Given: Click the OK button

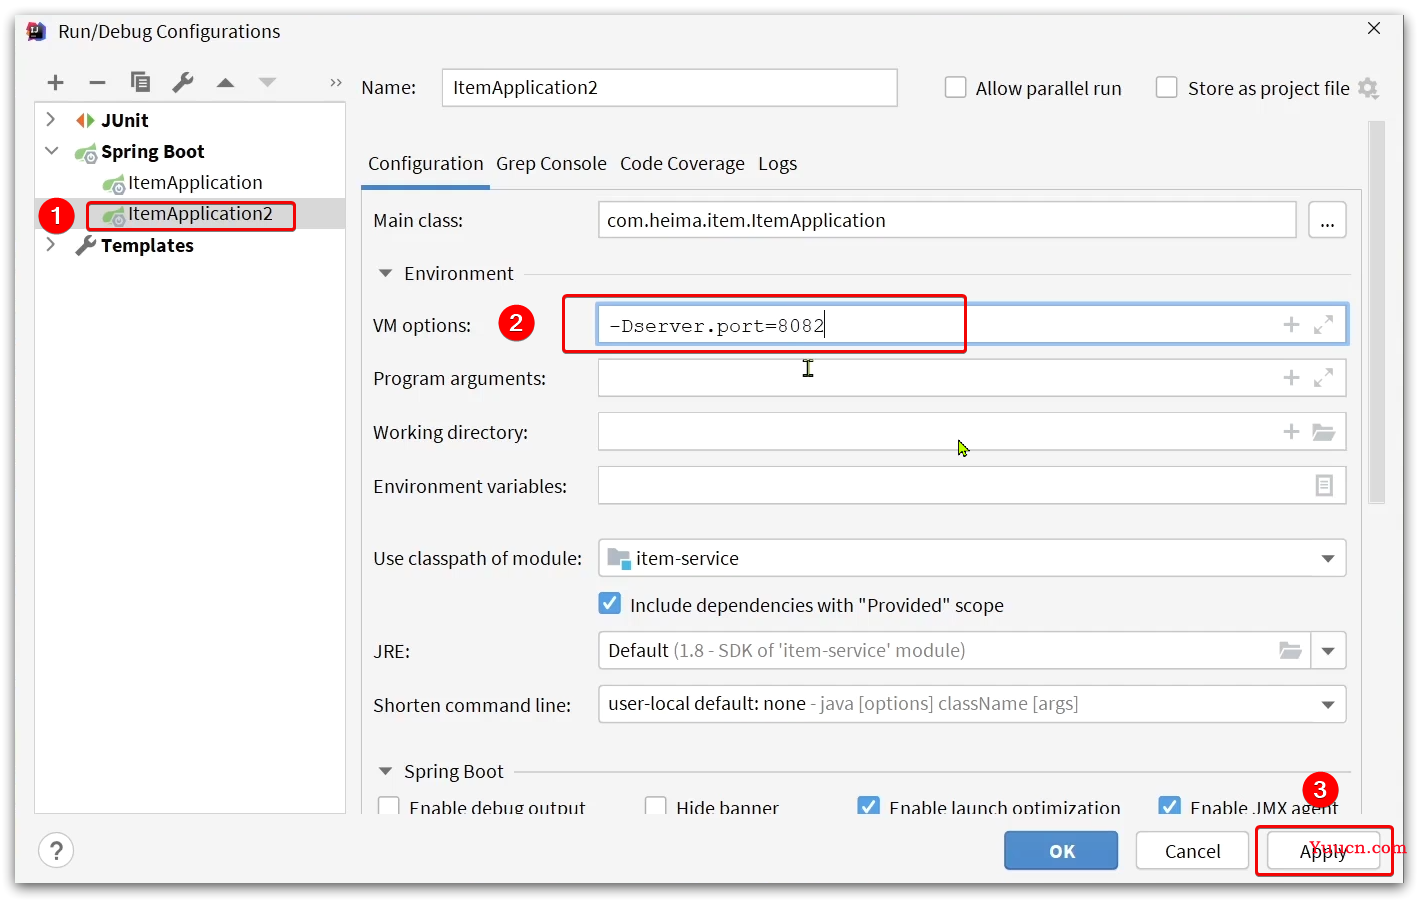Looking at the screenshot, I should 1061,851.
